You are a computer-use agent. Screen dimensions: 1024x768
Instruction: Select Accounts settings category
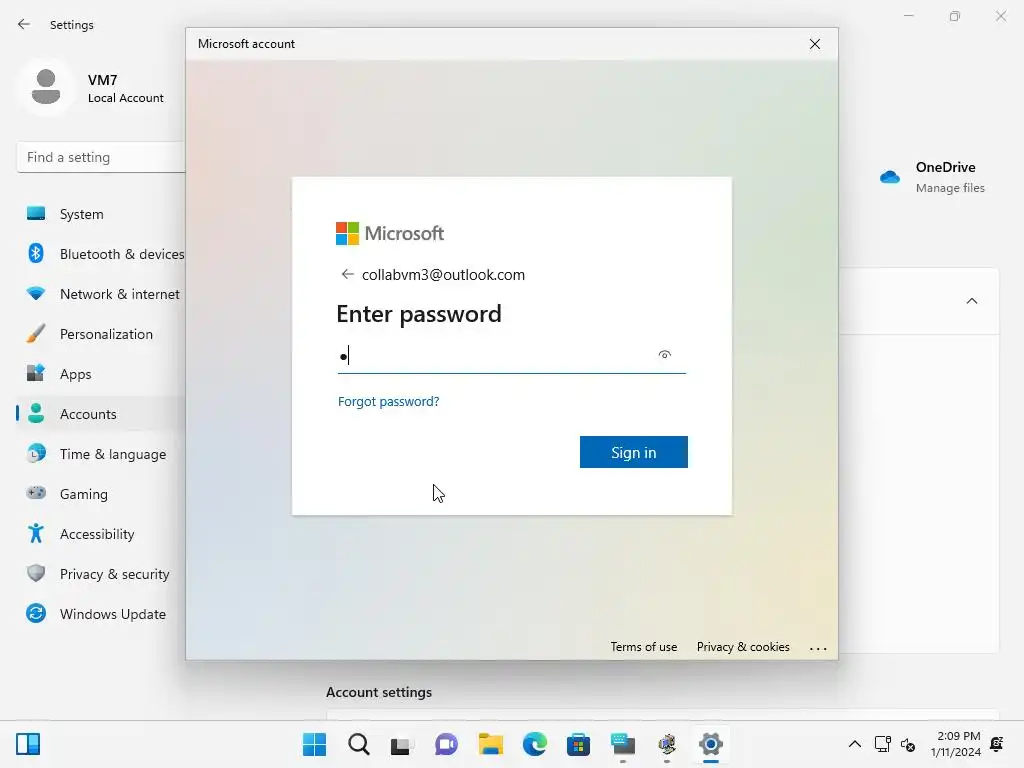pos(101,414)
